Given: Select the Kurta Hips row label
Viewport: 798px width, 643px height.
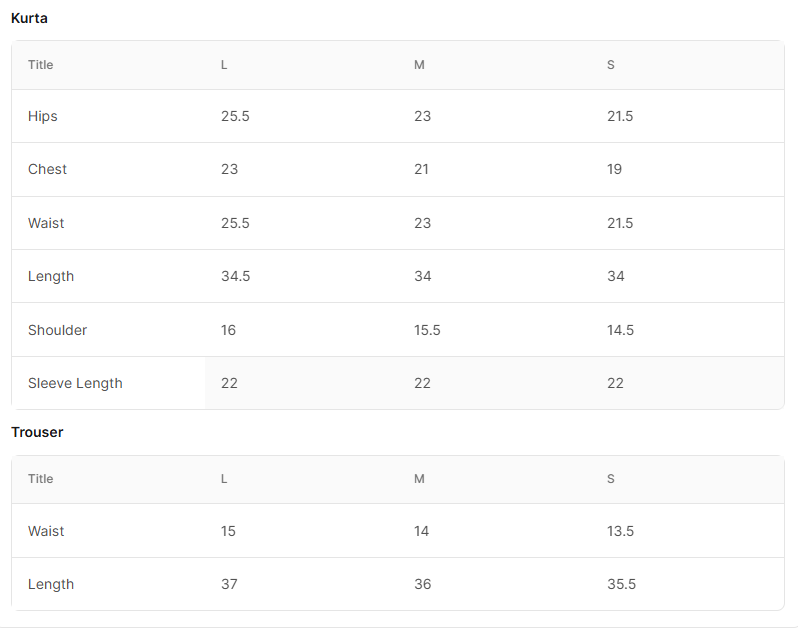Looking at the screenshot, I should pyautogui.click(x=43, y=116).
